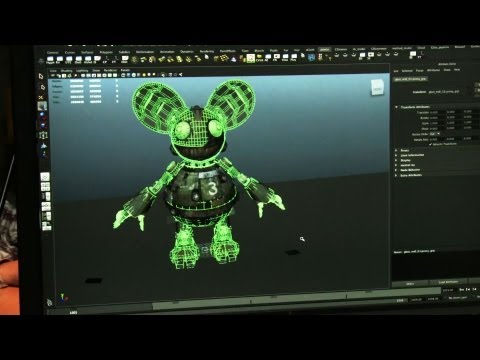
Task: Select the Soft Modification tool
Action: (43, 146)
